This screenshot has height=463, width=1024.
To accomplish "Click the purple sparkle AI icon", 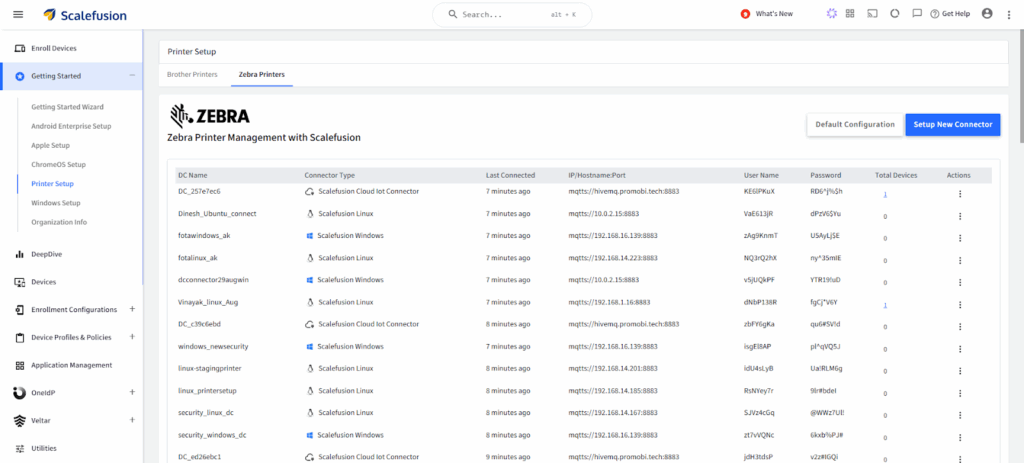I will pyautogui.click(x=831, y=14).
